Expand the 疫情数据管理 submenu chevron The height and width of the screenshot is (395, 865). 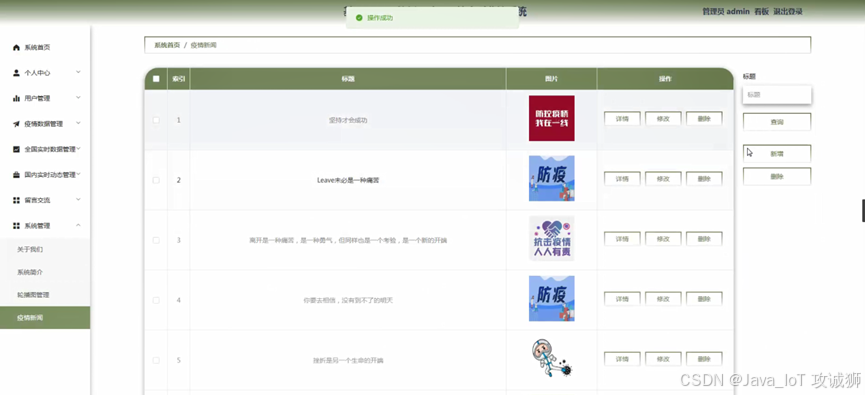[78, 123]
